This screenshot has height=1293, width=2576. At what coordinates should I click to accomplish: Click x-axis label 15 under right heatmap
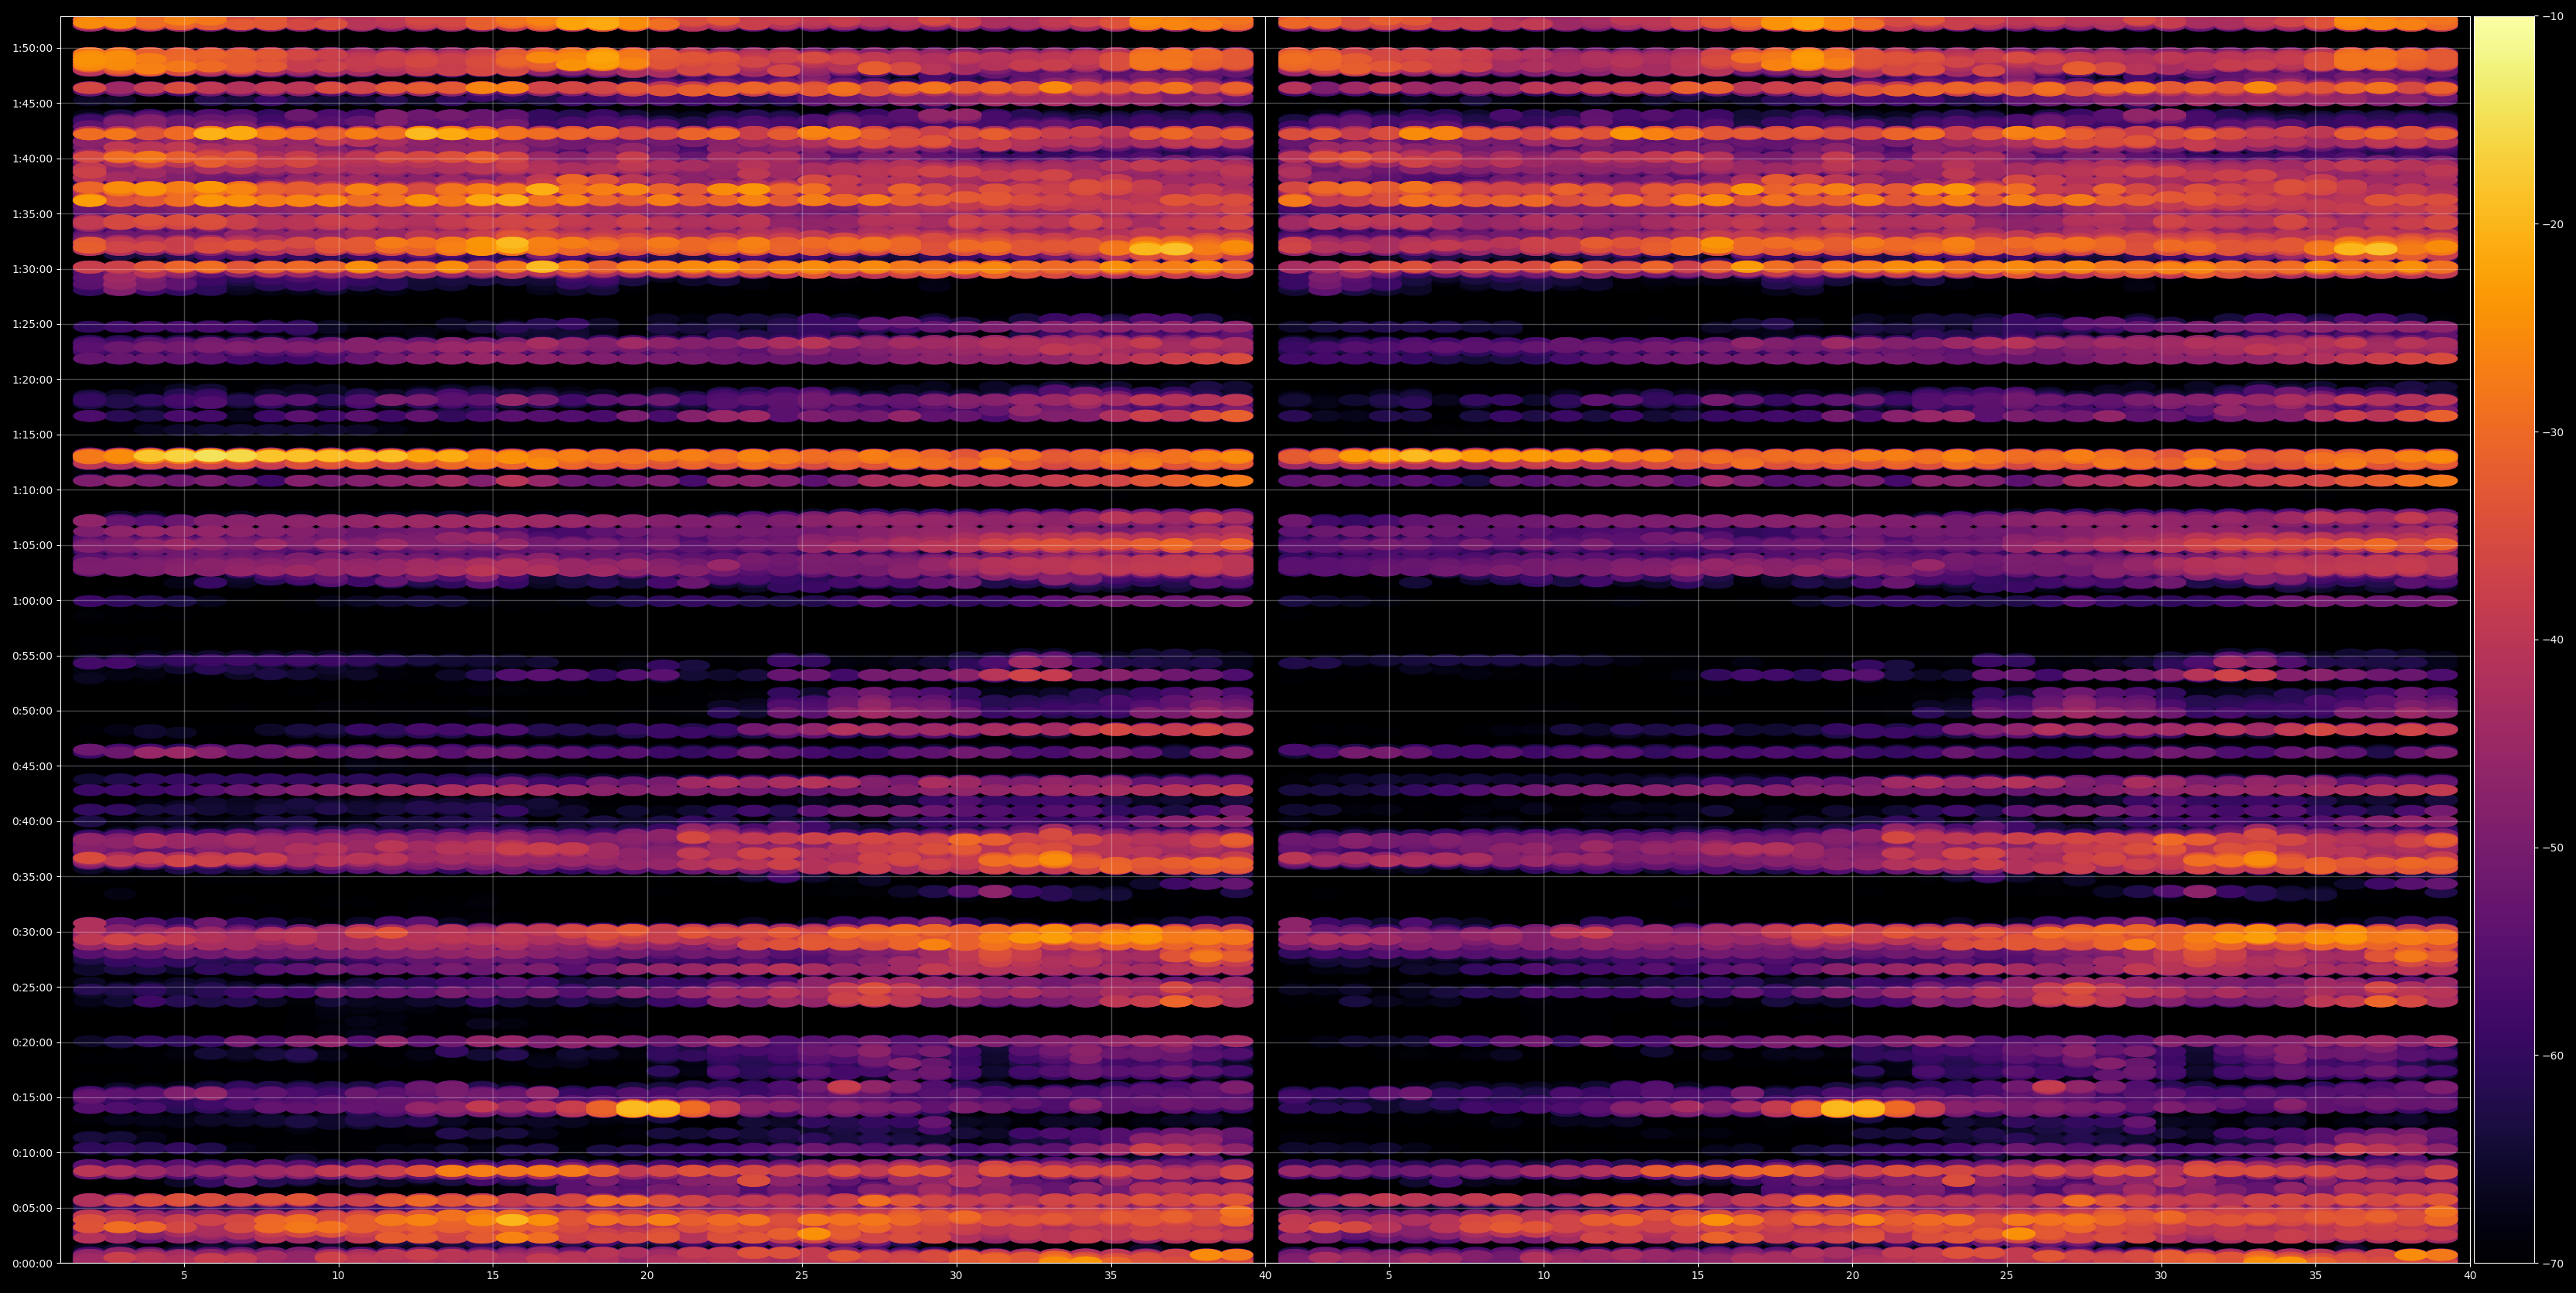click(1698, 1276)
